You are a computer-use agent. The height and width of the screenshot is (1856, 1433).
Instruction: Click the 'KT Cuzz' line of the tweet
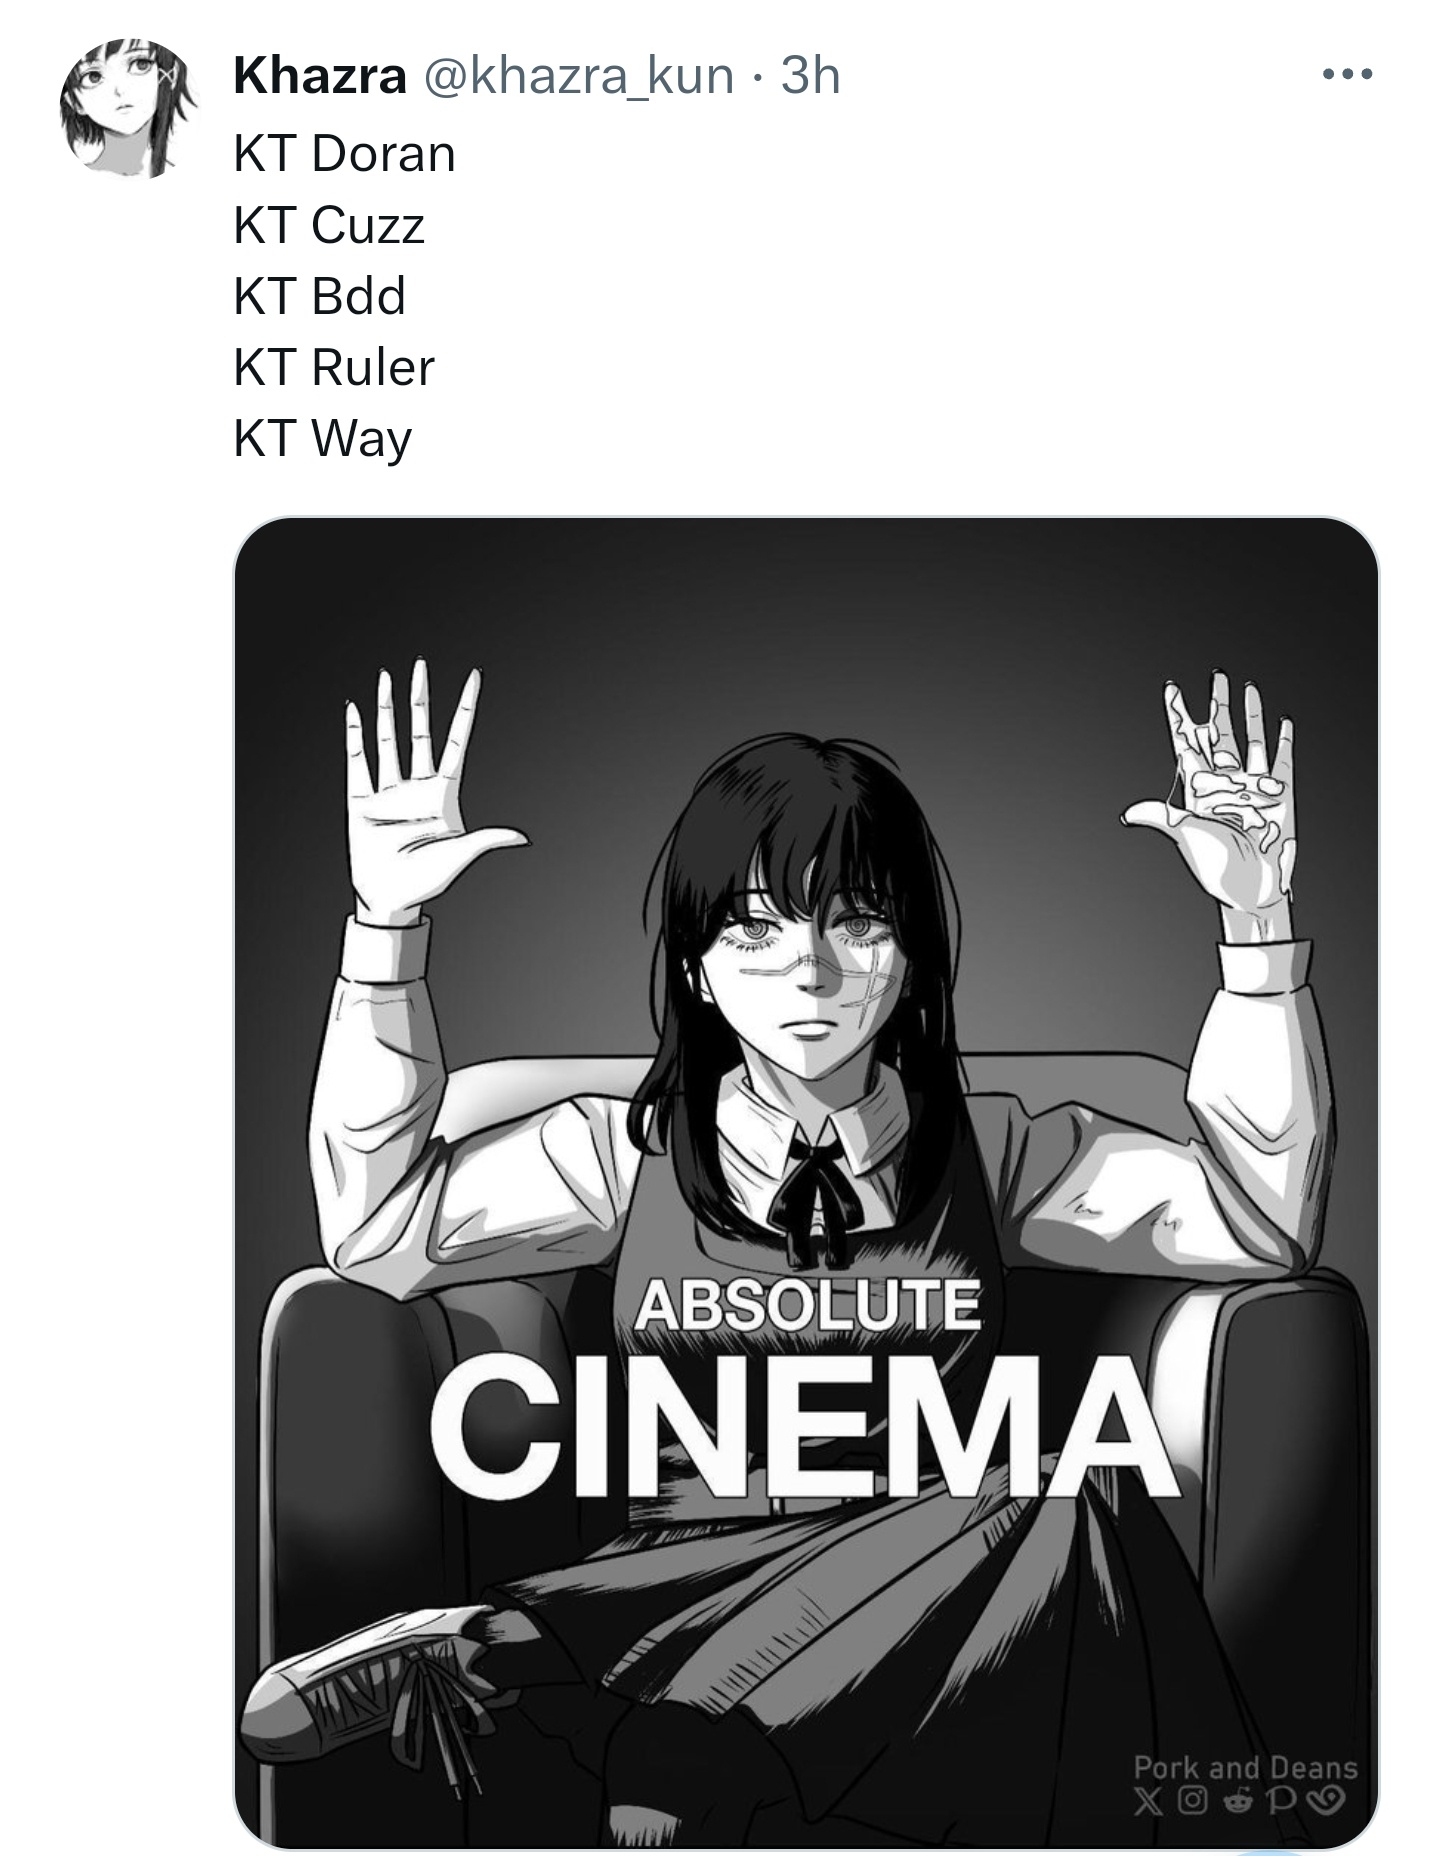[329, 225]
